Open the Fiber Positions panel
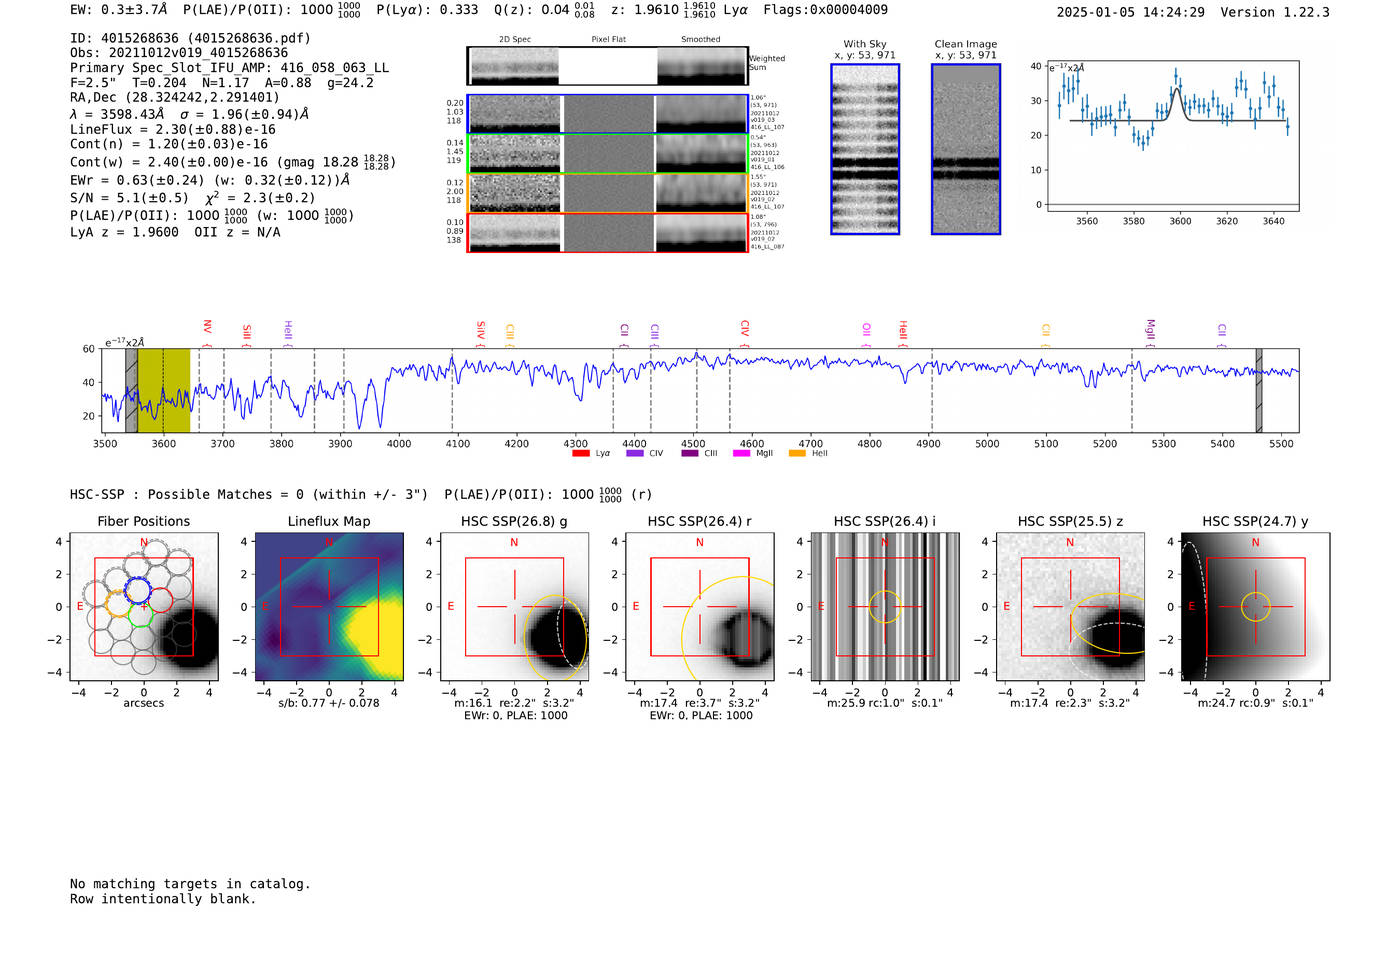1400x953 pixels. click(x=144, y=607)
